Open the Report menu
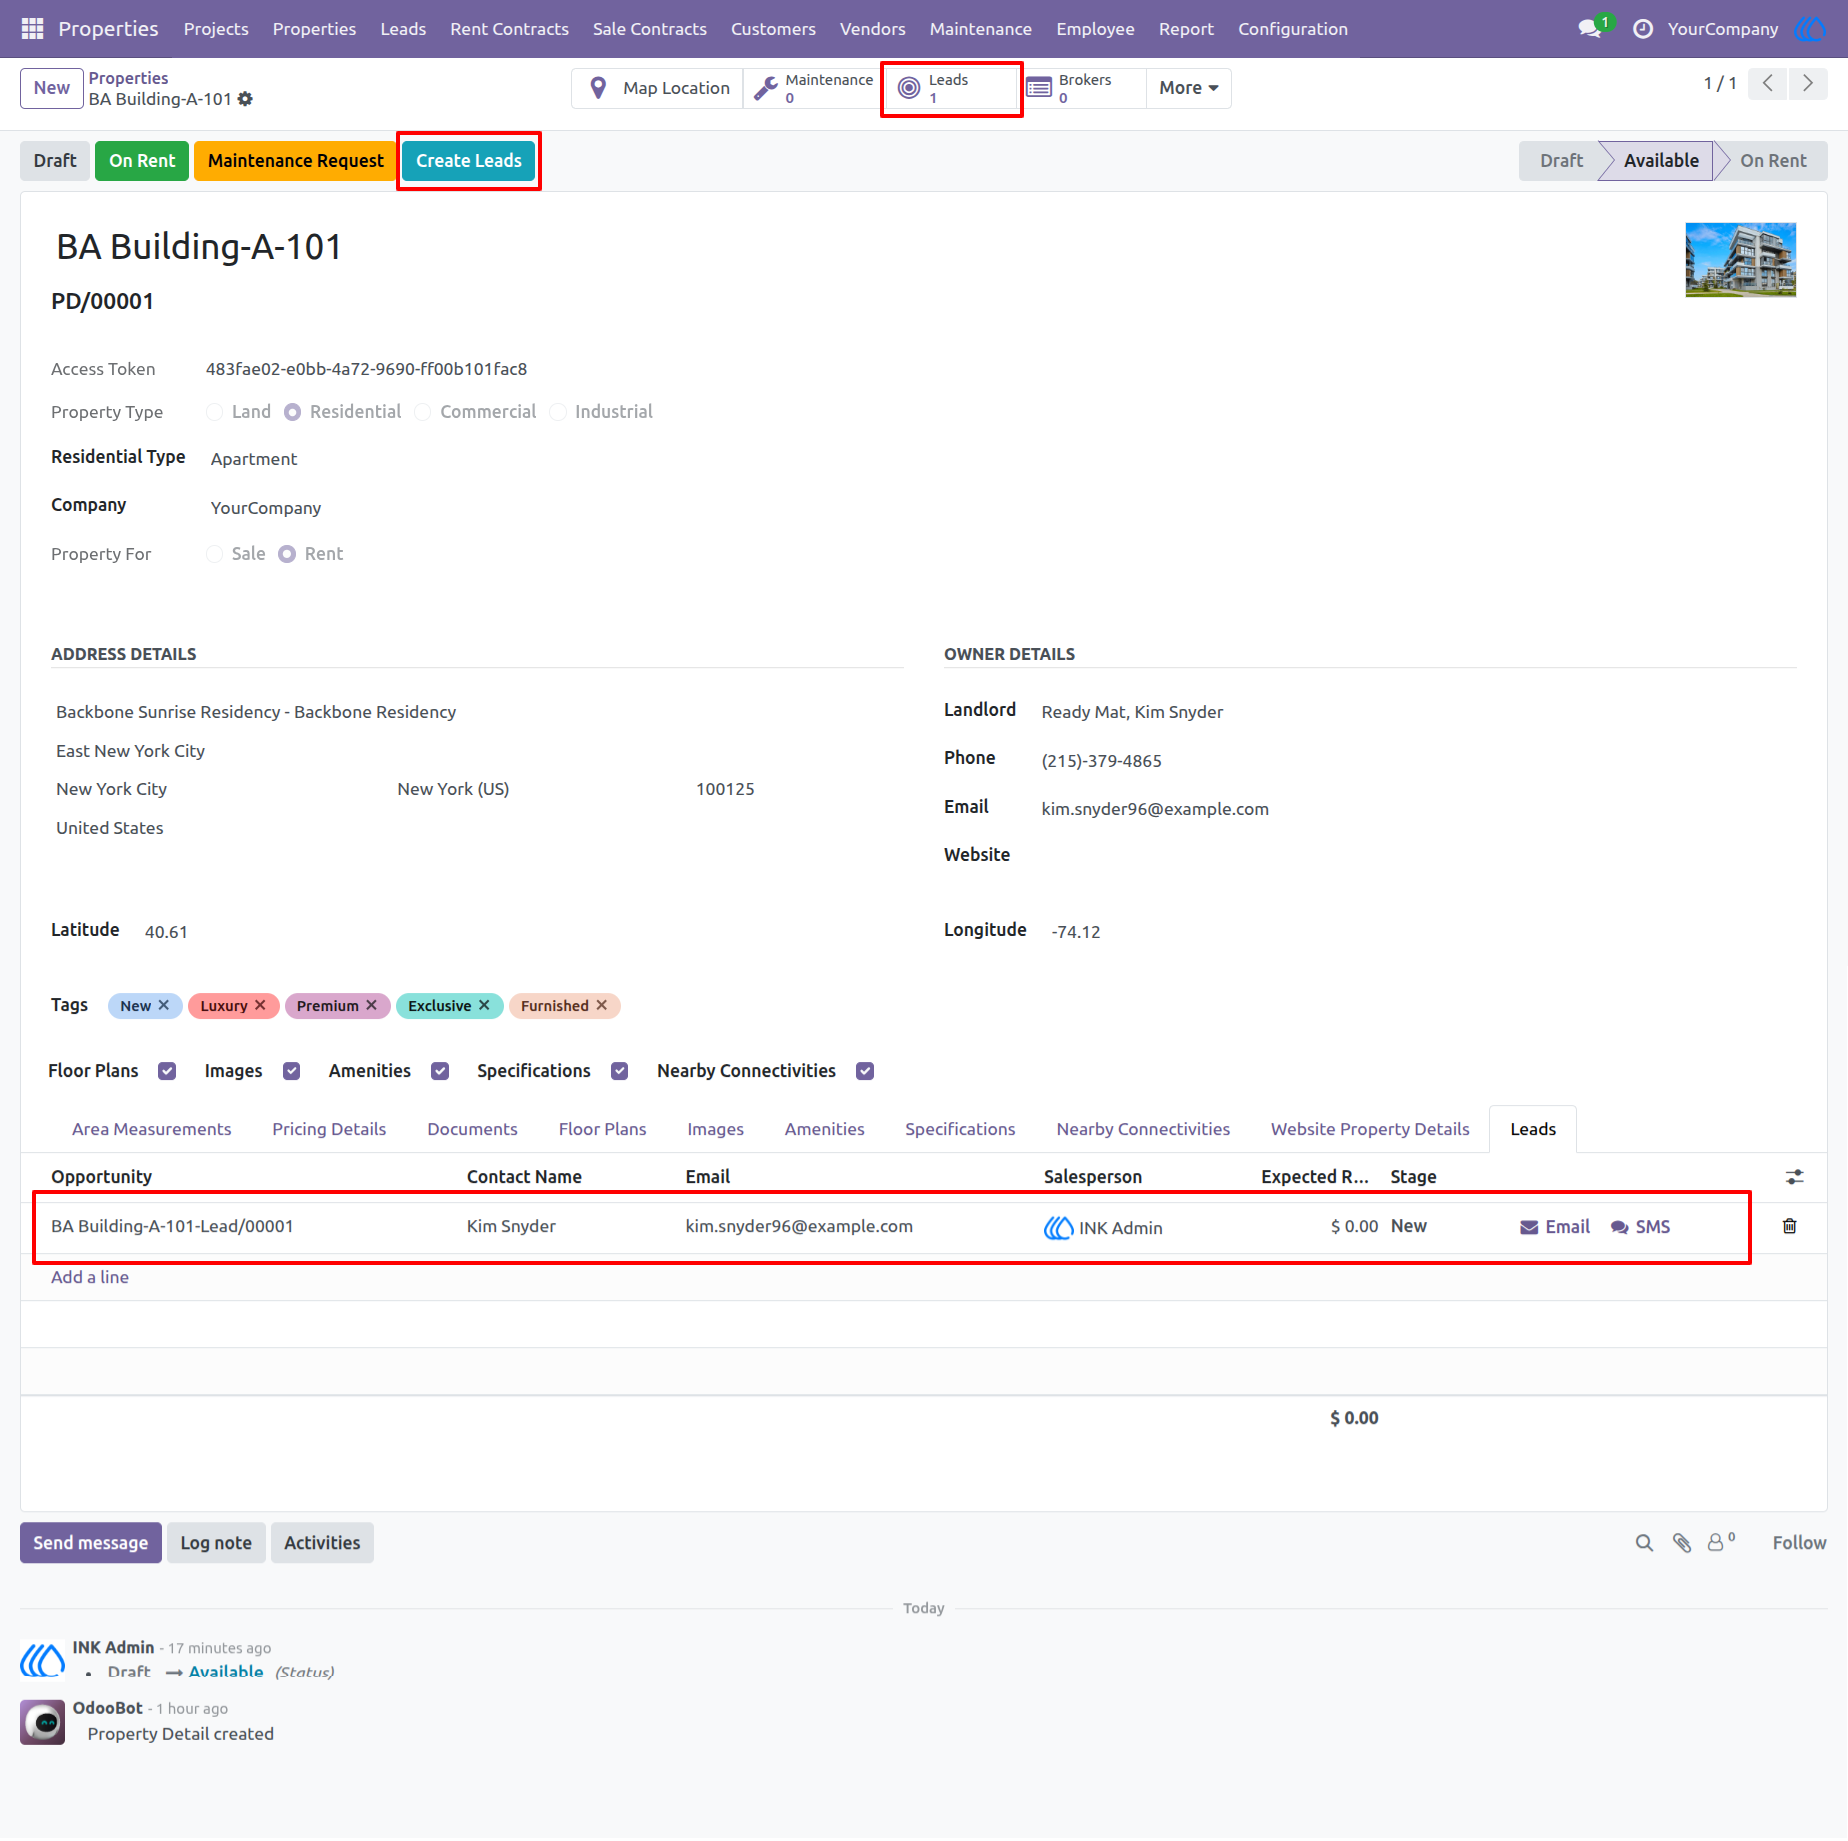The height and width of the screenshot is (1841, 1848). click(x=1186, y=29)
